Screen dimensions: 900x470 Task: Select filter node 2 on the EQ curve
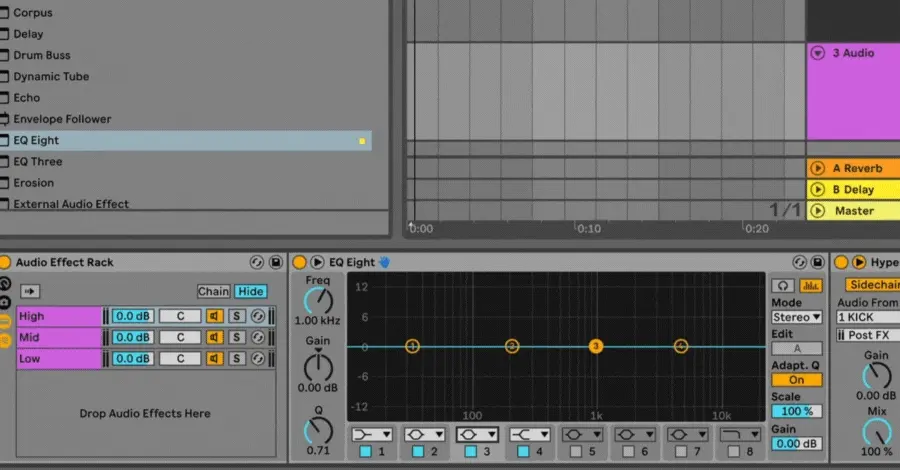pos(512,346)
